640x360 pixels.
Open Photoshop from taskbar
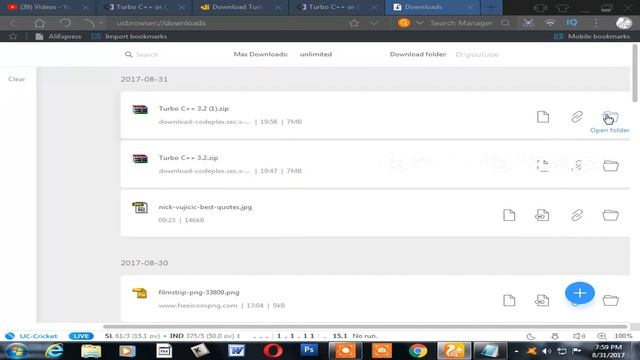(x=309, y=351)
